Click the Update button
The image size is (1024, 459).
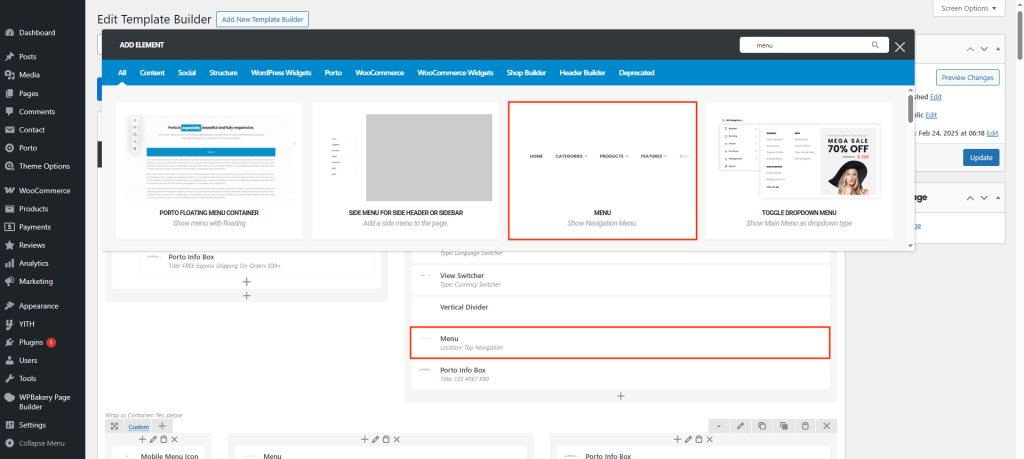pyautogui.click(x=980, y=157)
